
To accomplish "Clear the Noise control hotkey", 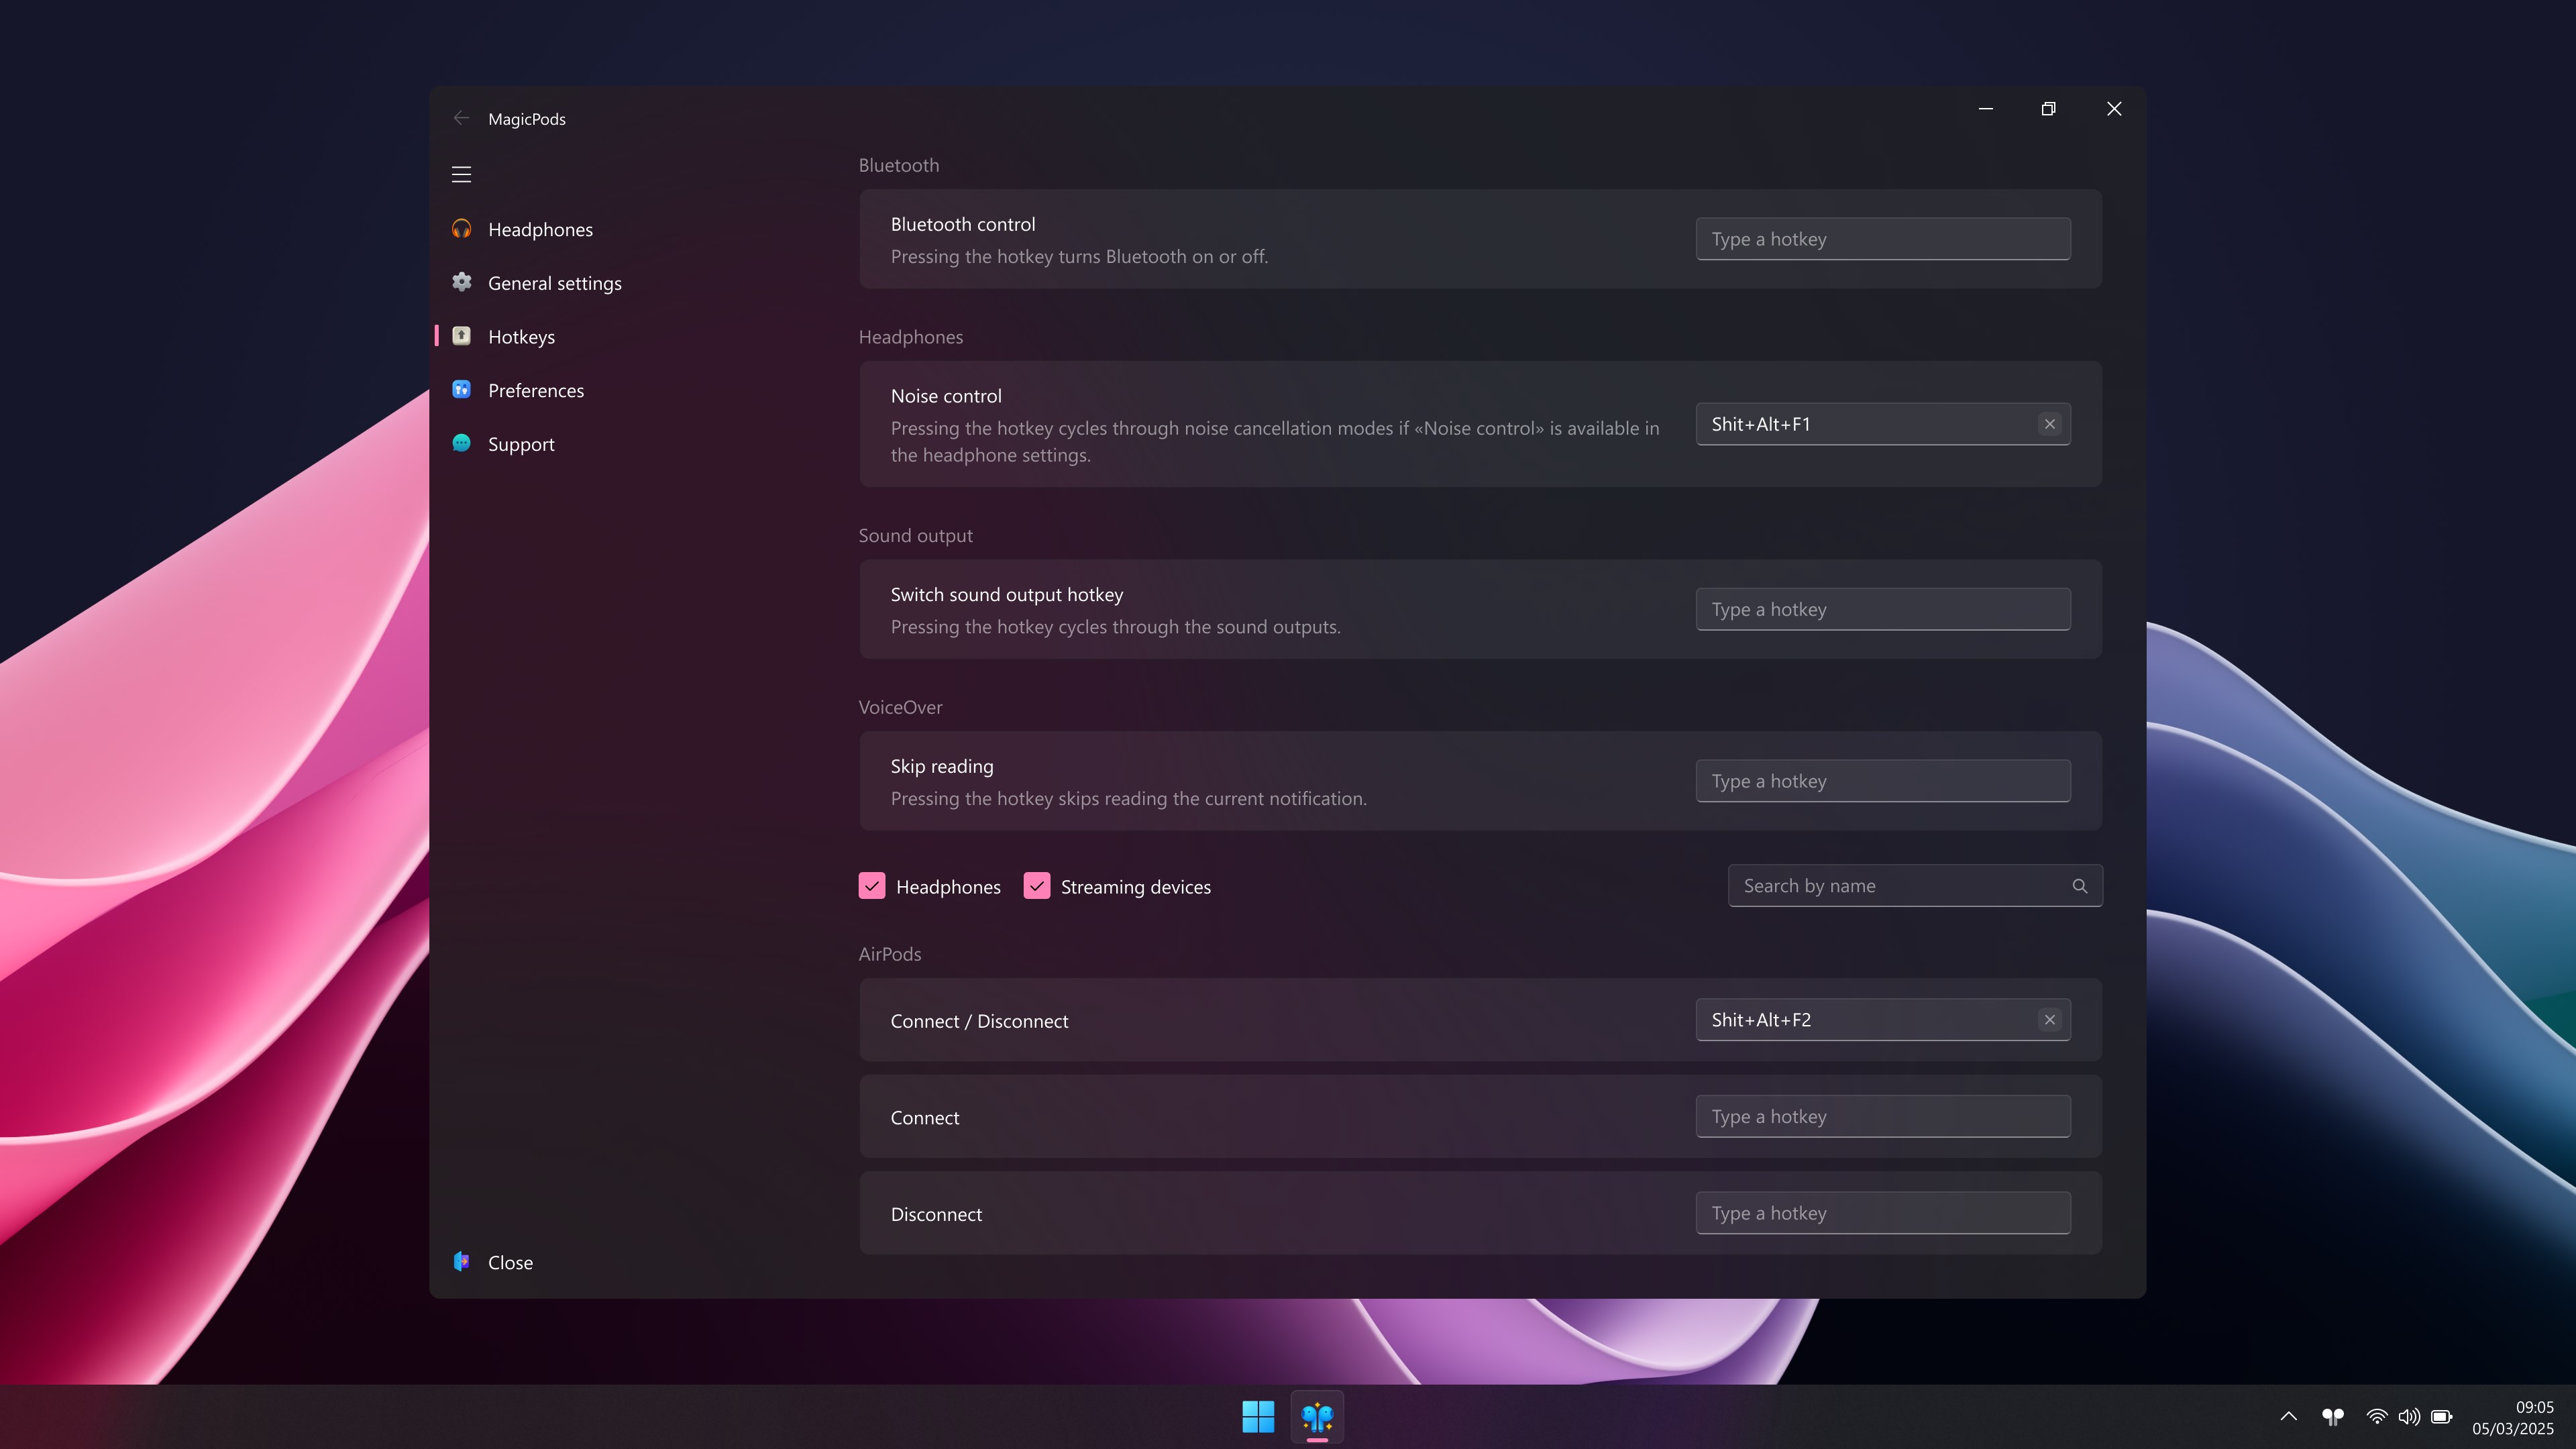I will click(x=2049, y=423).
